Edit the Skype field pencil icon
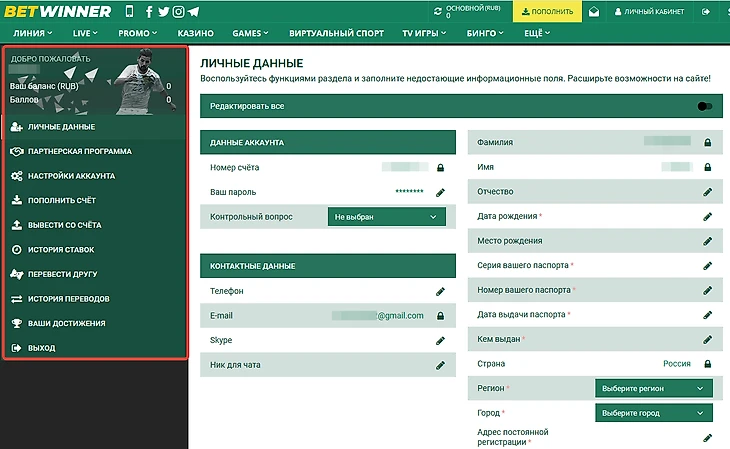This screenshot has width=730, height=449. (x=440, y=341)
